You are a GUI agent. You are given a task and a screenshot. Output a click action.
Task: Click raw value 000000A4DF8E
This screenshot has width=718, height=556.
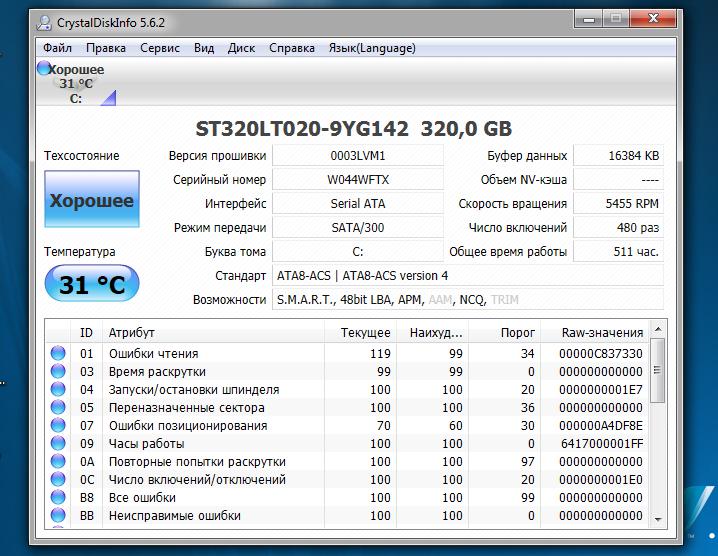(x=600, y=425)
